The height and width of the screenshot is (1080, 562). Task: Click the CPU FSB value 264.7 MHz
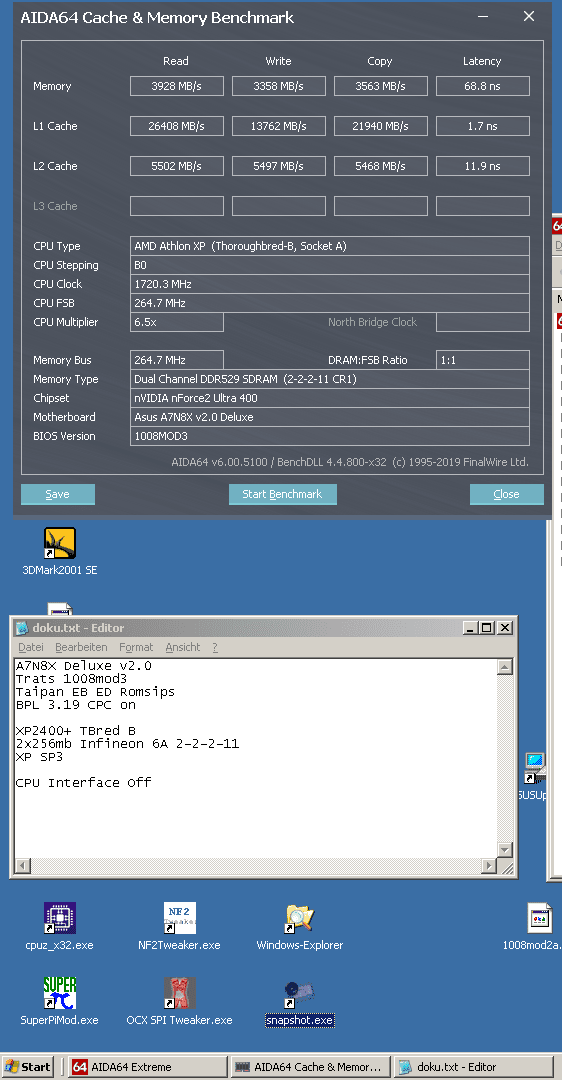coord(330,303)
